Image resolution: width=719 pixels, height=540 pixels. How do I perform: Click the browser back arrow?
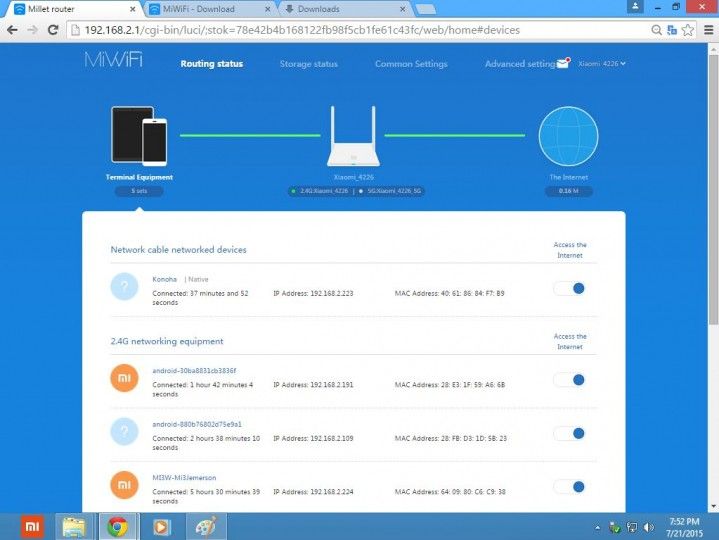(x=12, y=30)
